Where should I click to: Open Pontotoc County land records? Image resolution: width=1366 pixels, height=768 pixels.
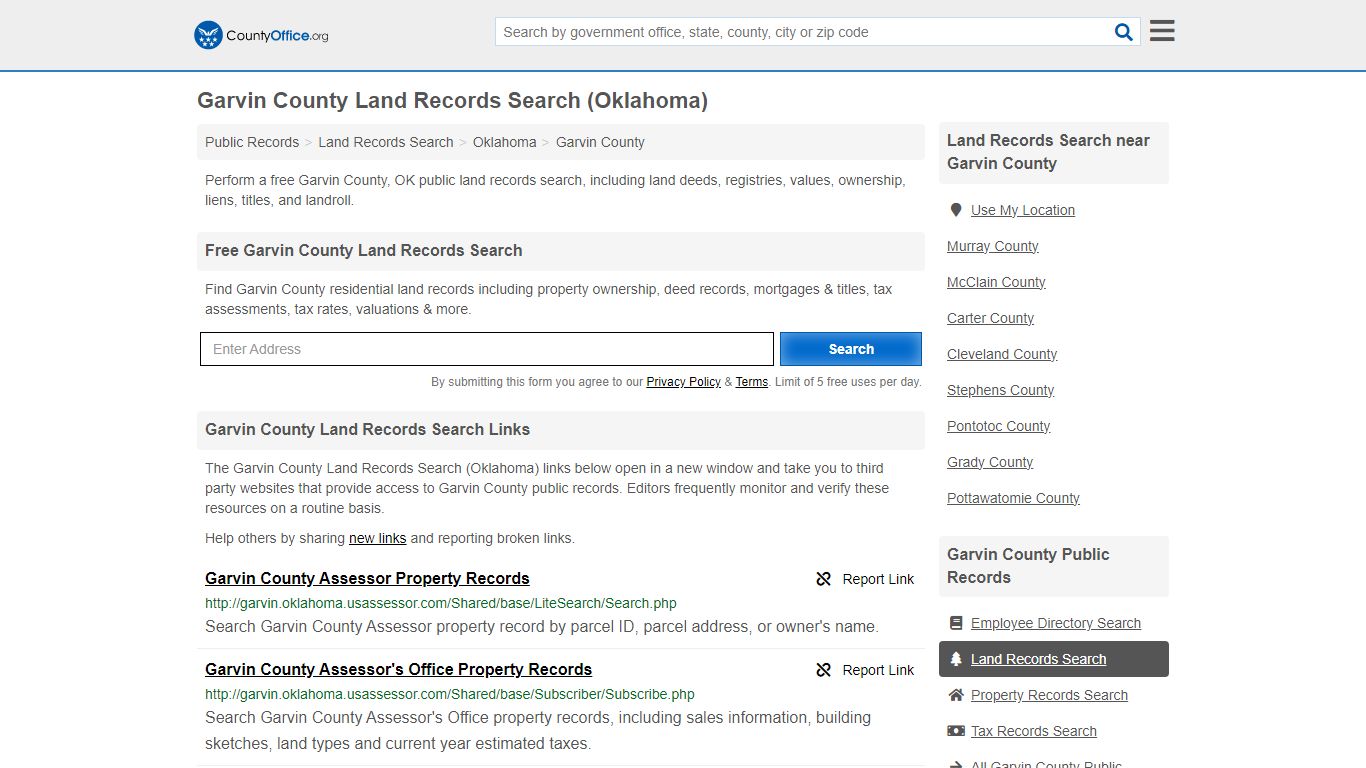pos(998,426)
